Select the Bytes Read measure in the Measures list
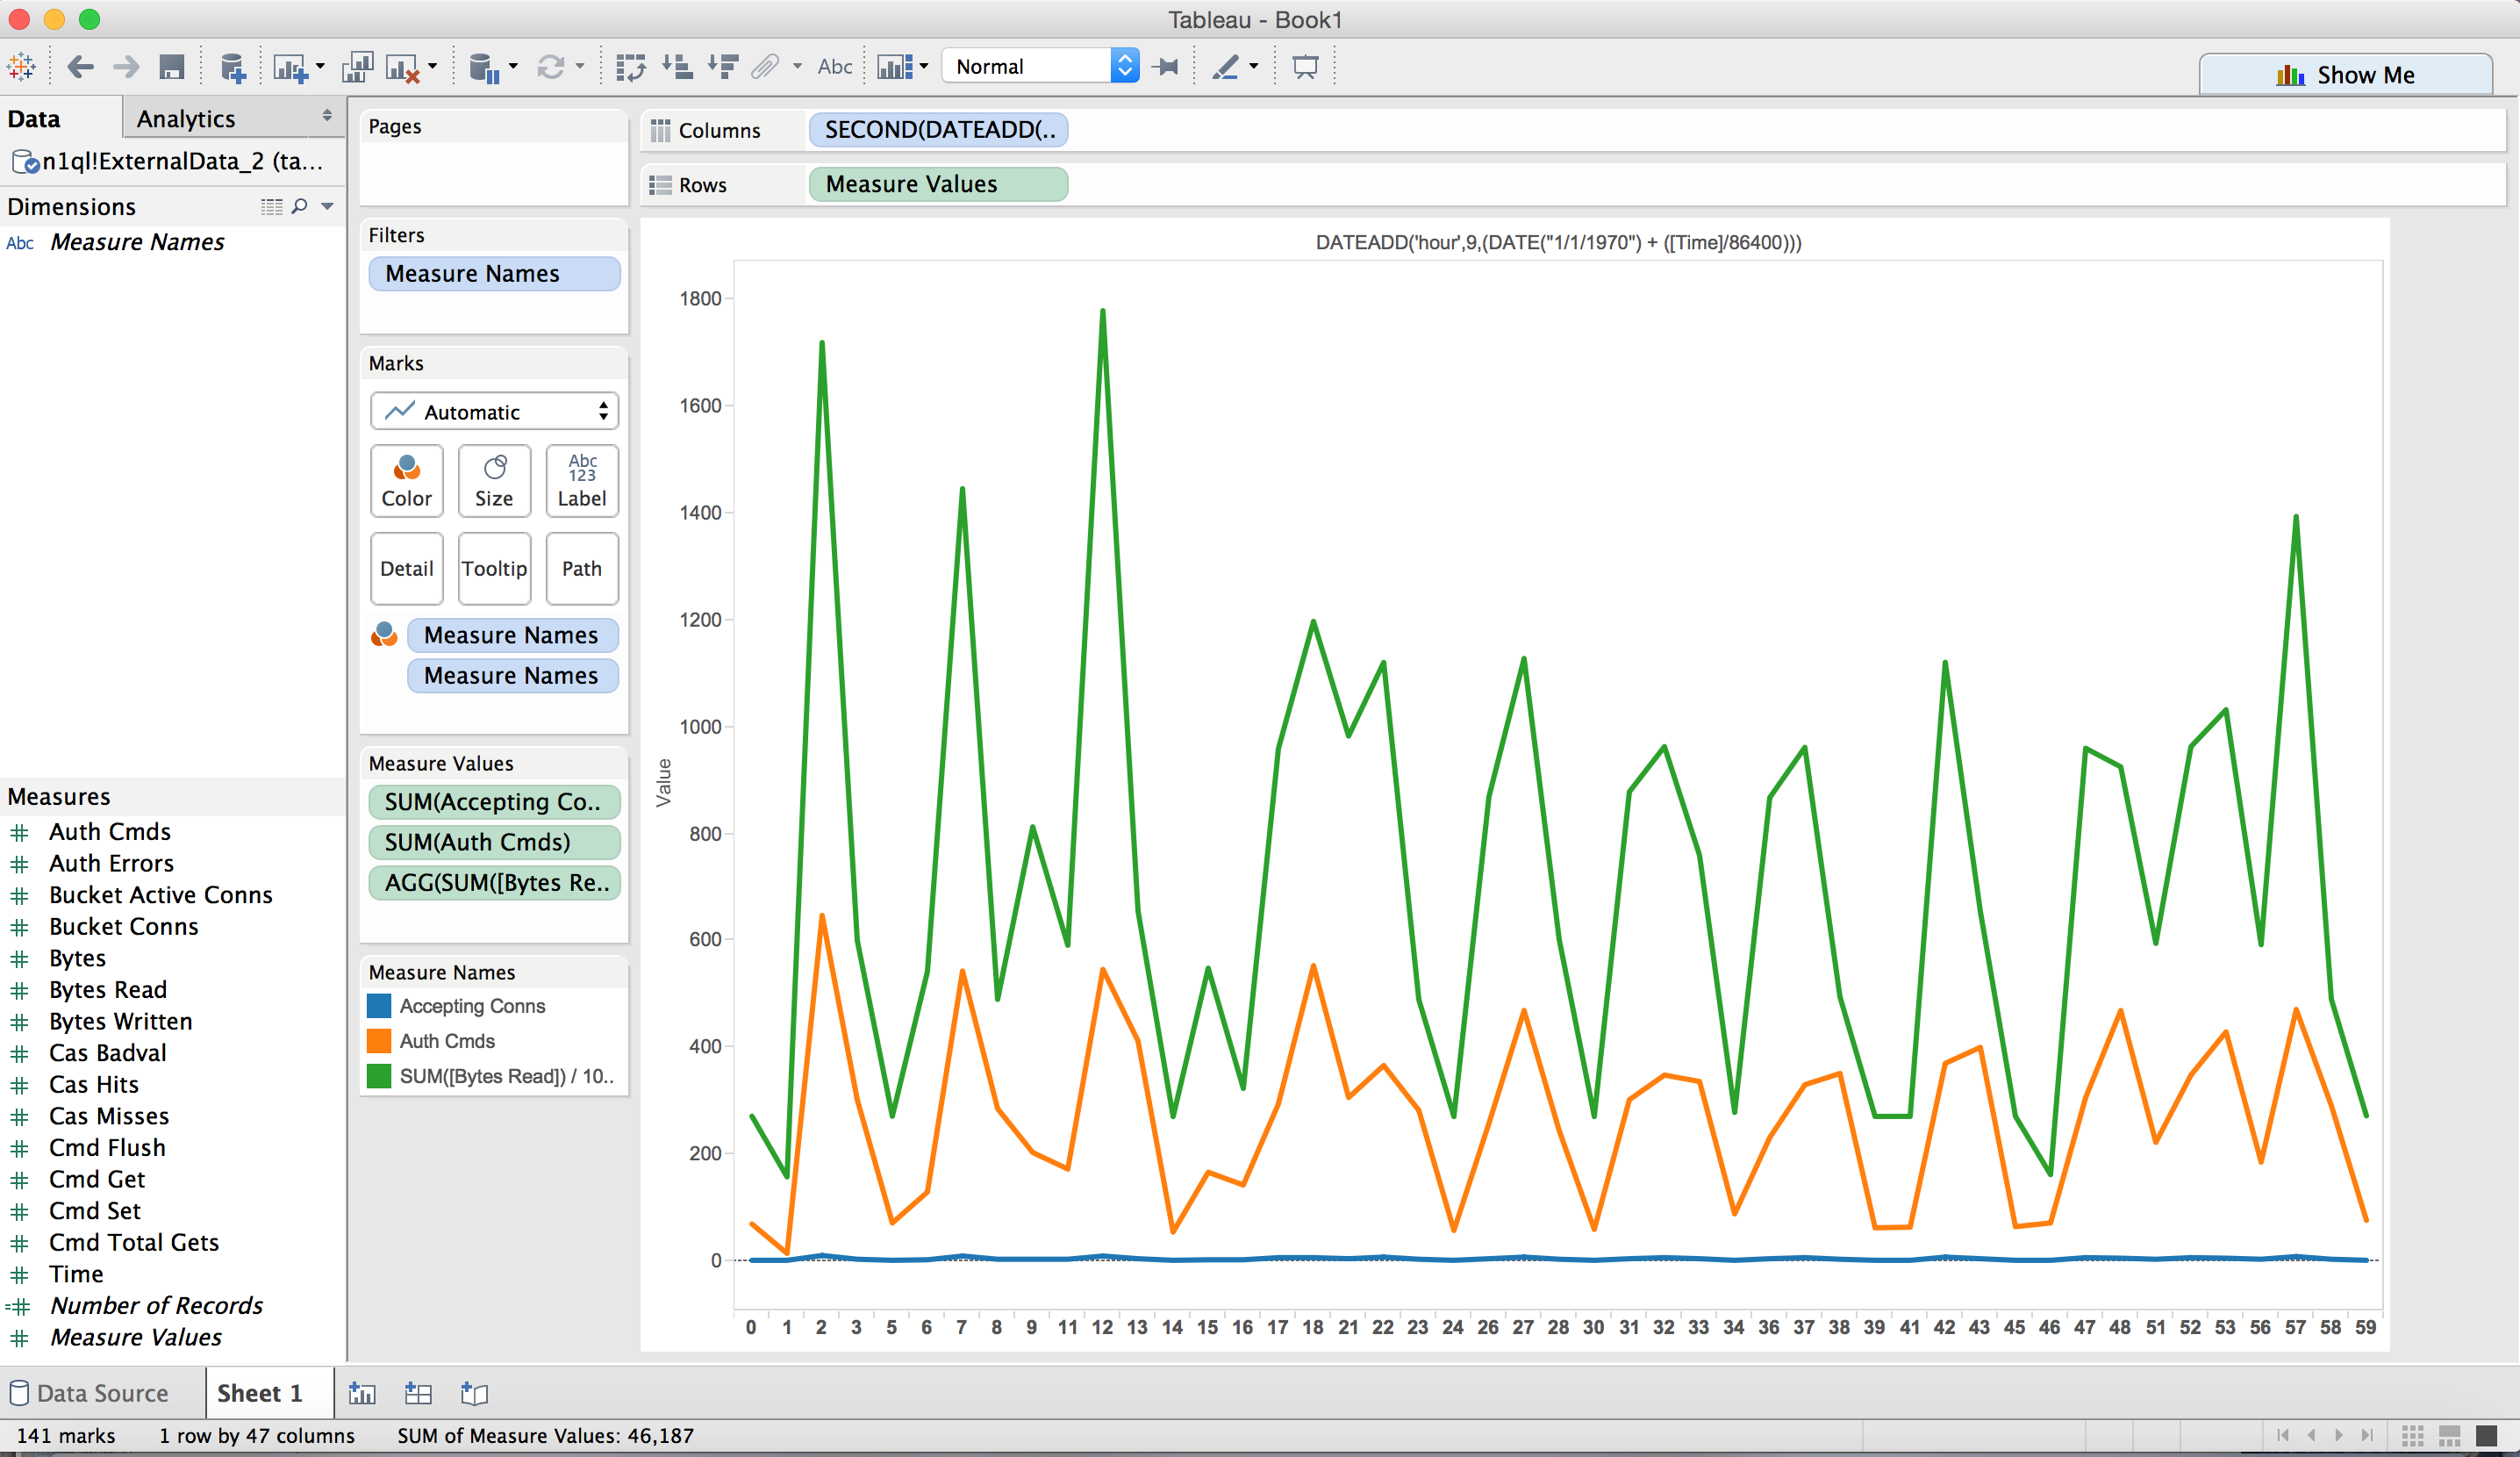 [x=107, y=989]
